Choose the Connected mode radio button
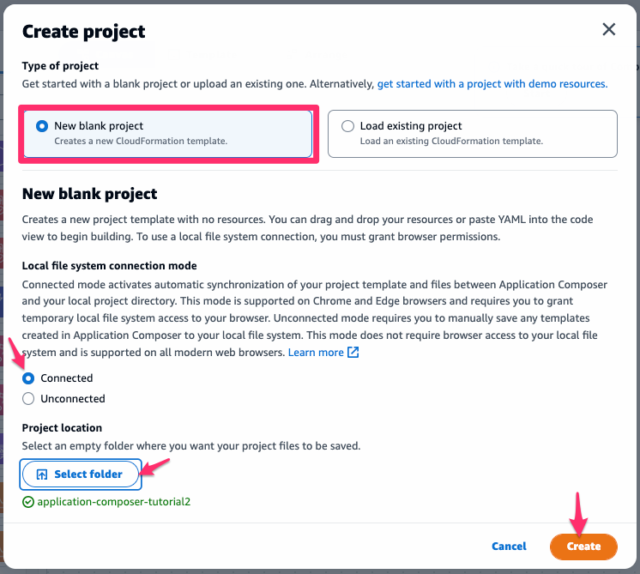The height and width of the screenshot is (574, 640). tap(28, 378)
